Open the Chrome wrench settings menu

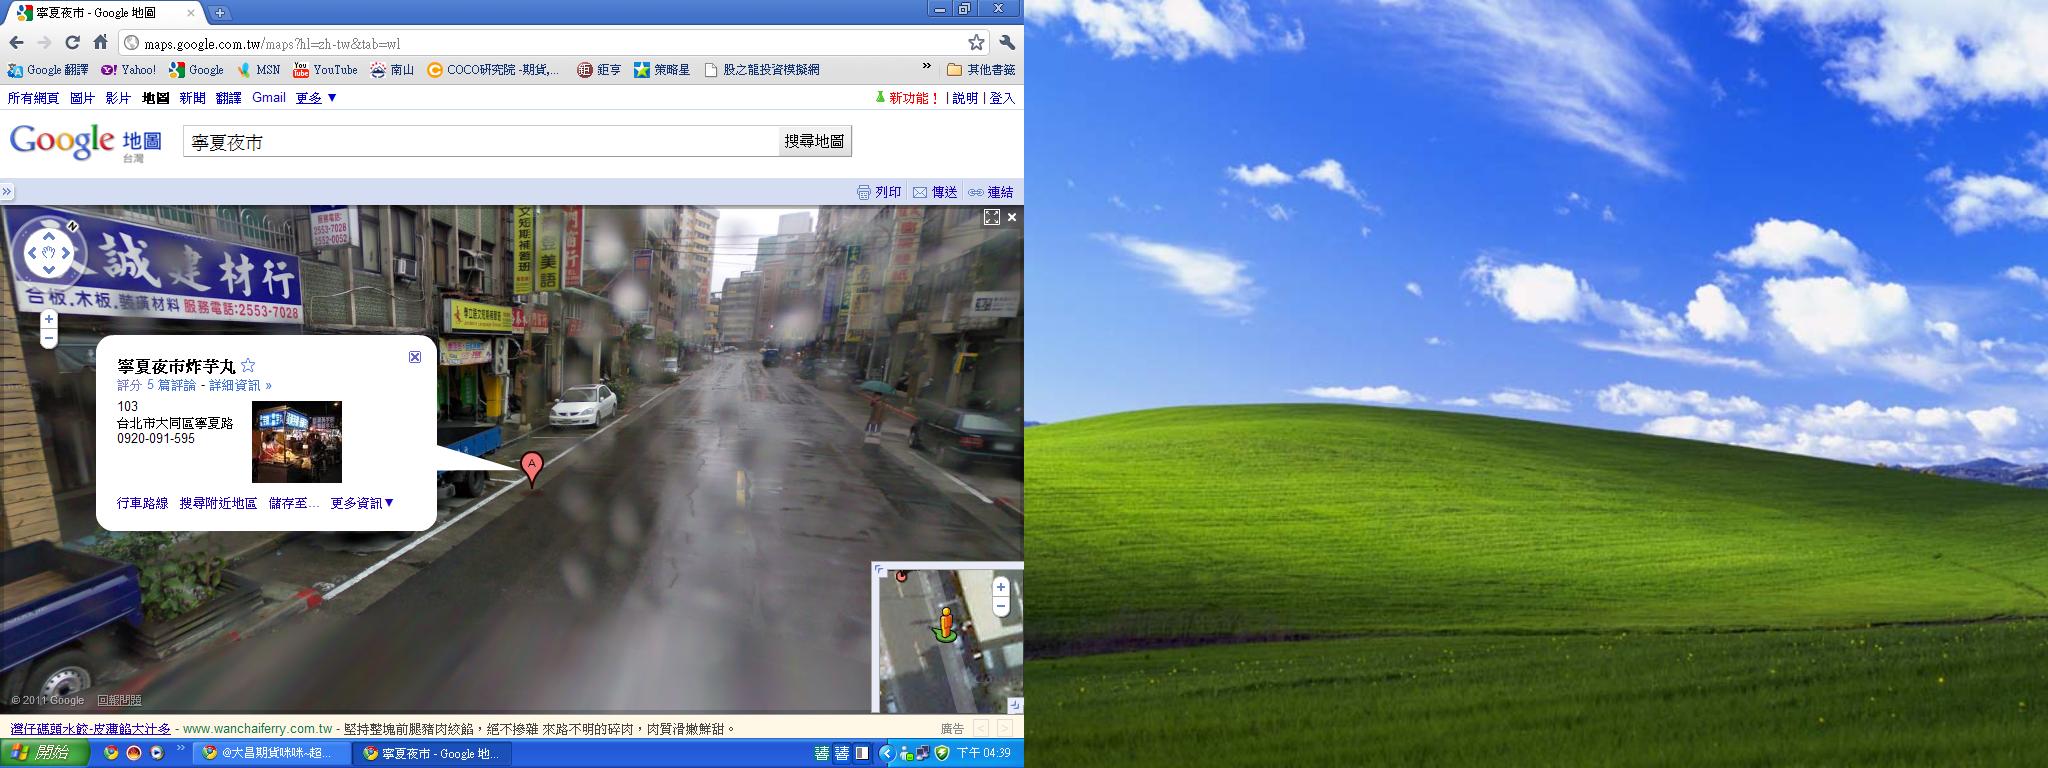(x=1007, y=42)
